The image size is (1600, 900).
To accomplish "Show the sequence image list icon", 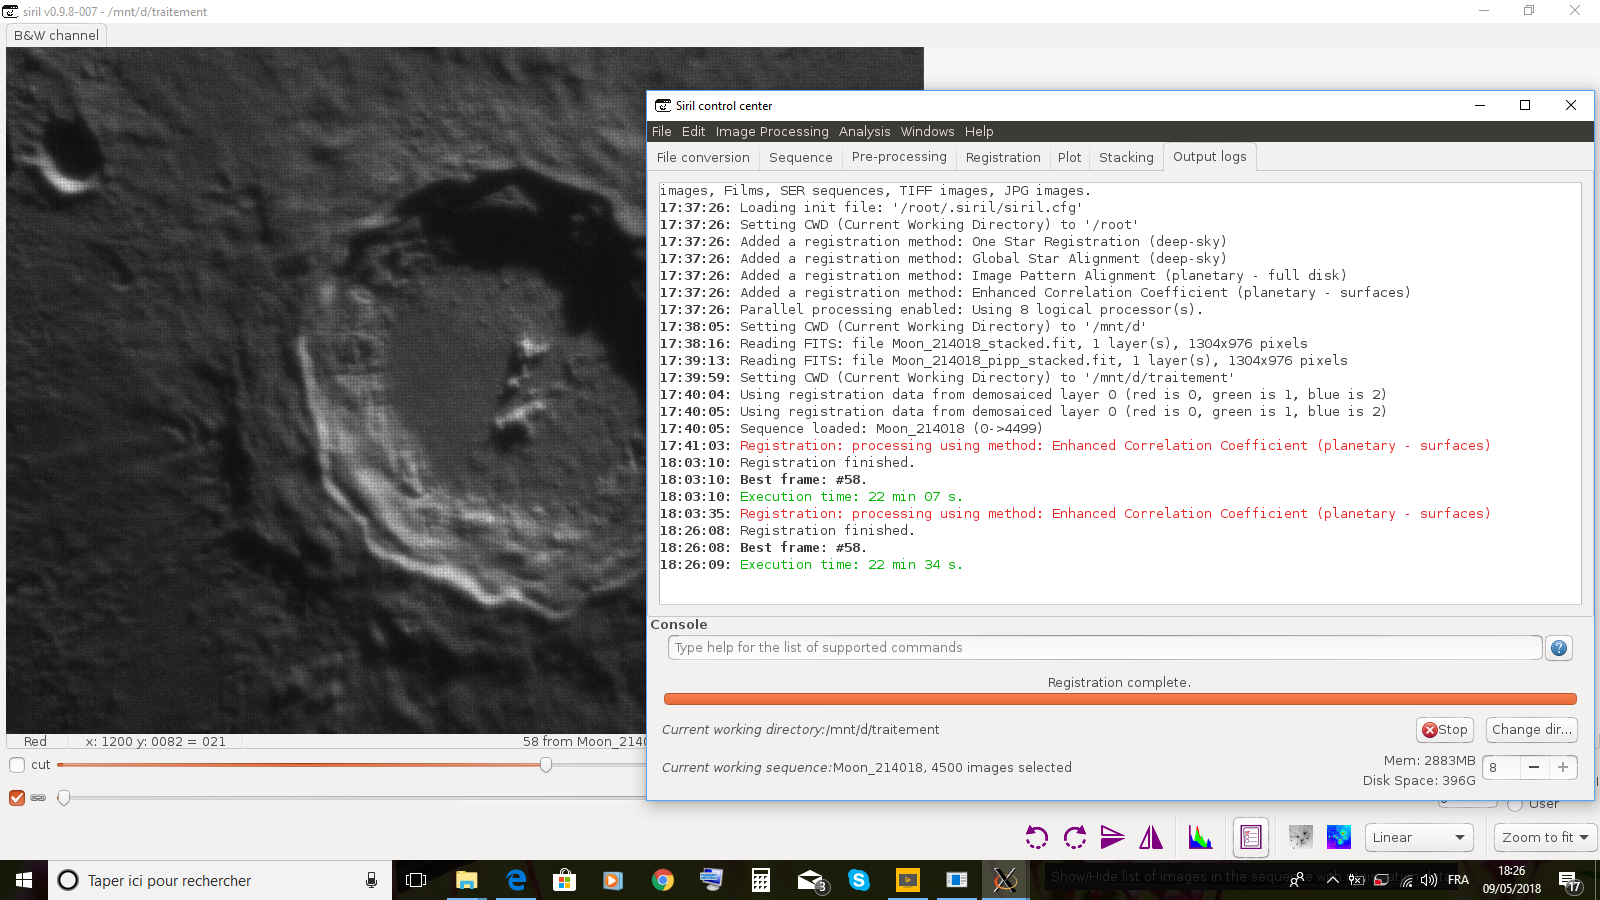I will click(x=1251, y=838).
